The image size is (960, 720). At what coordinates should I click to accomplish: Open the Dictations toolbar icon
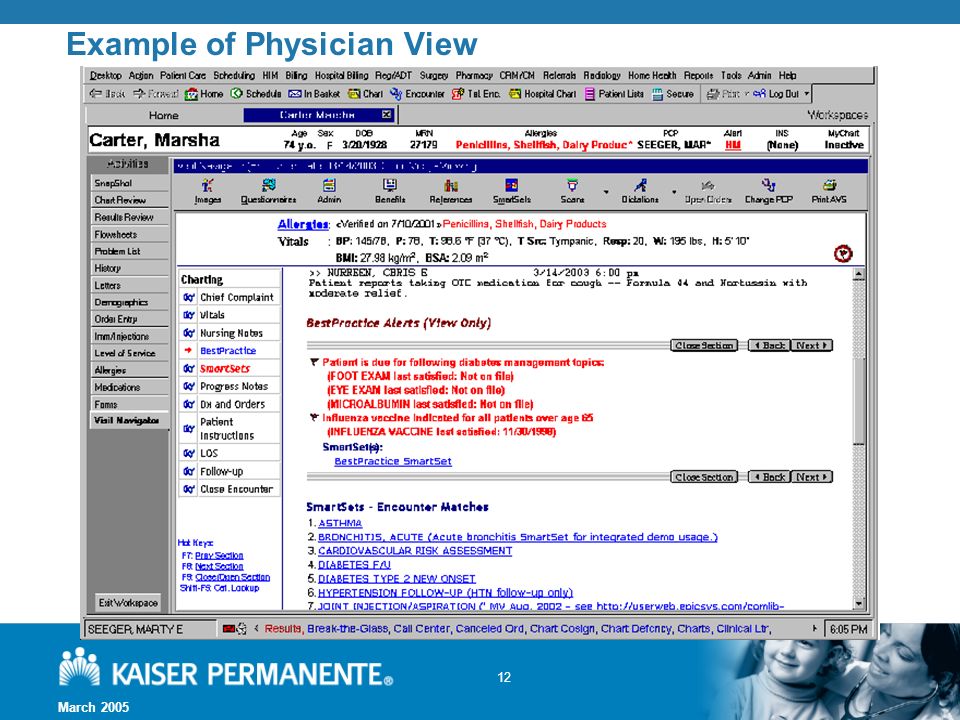(x=640, y=192)
